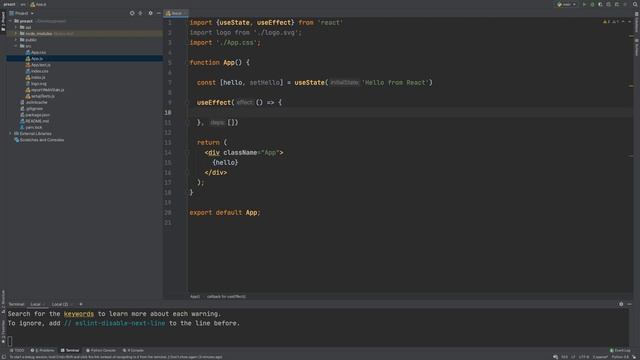The width and height of the screenshot is (640, 360).
Task: Open Project panel settings gear
Action: pos(150,13)
